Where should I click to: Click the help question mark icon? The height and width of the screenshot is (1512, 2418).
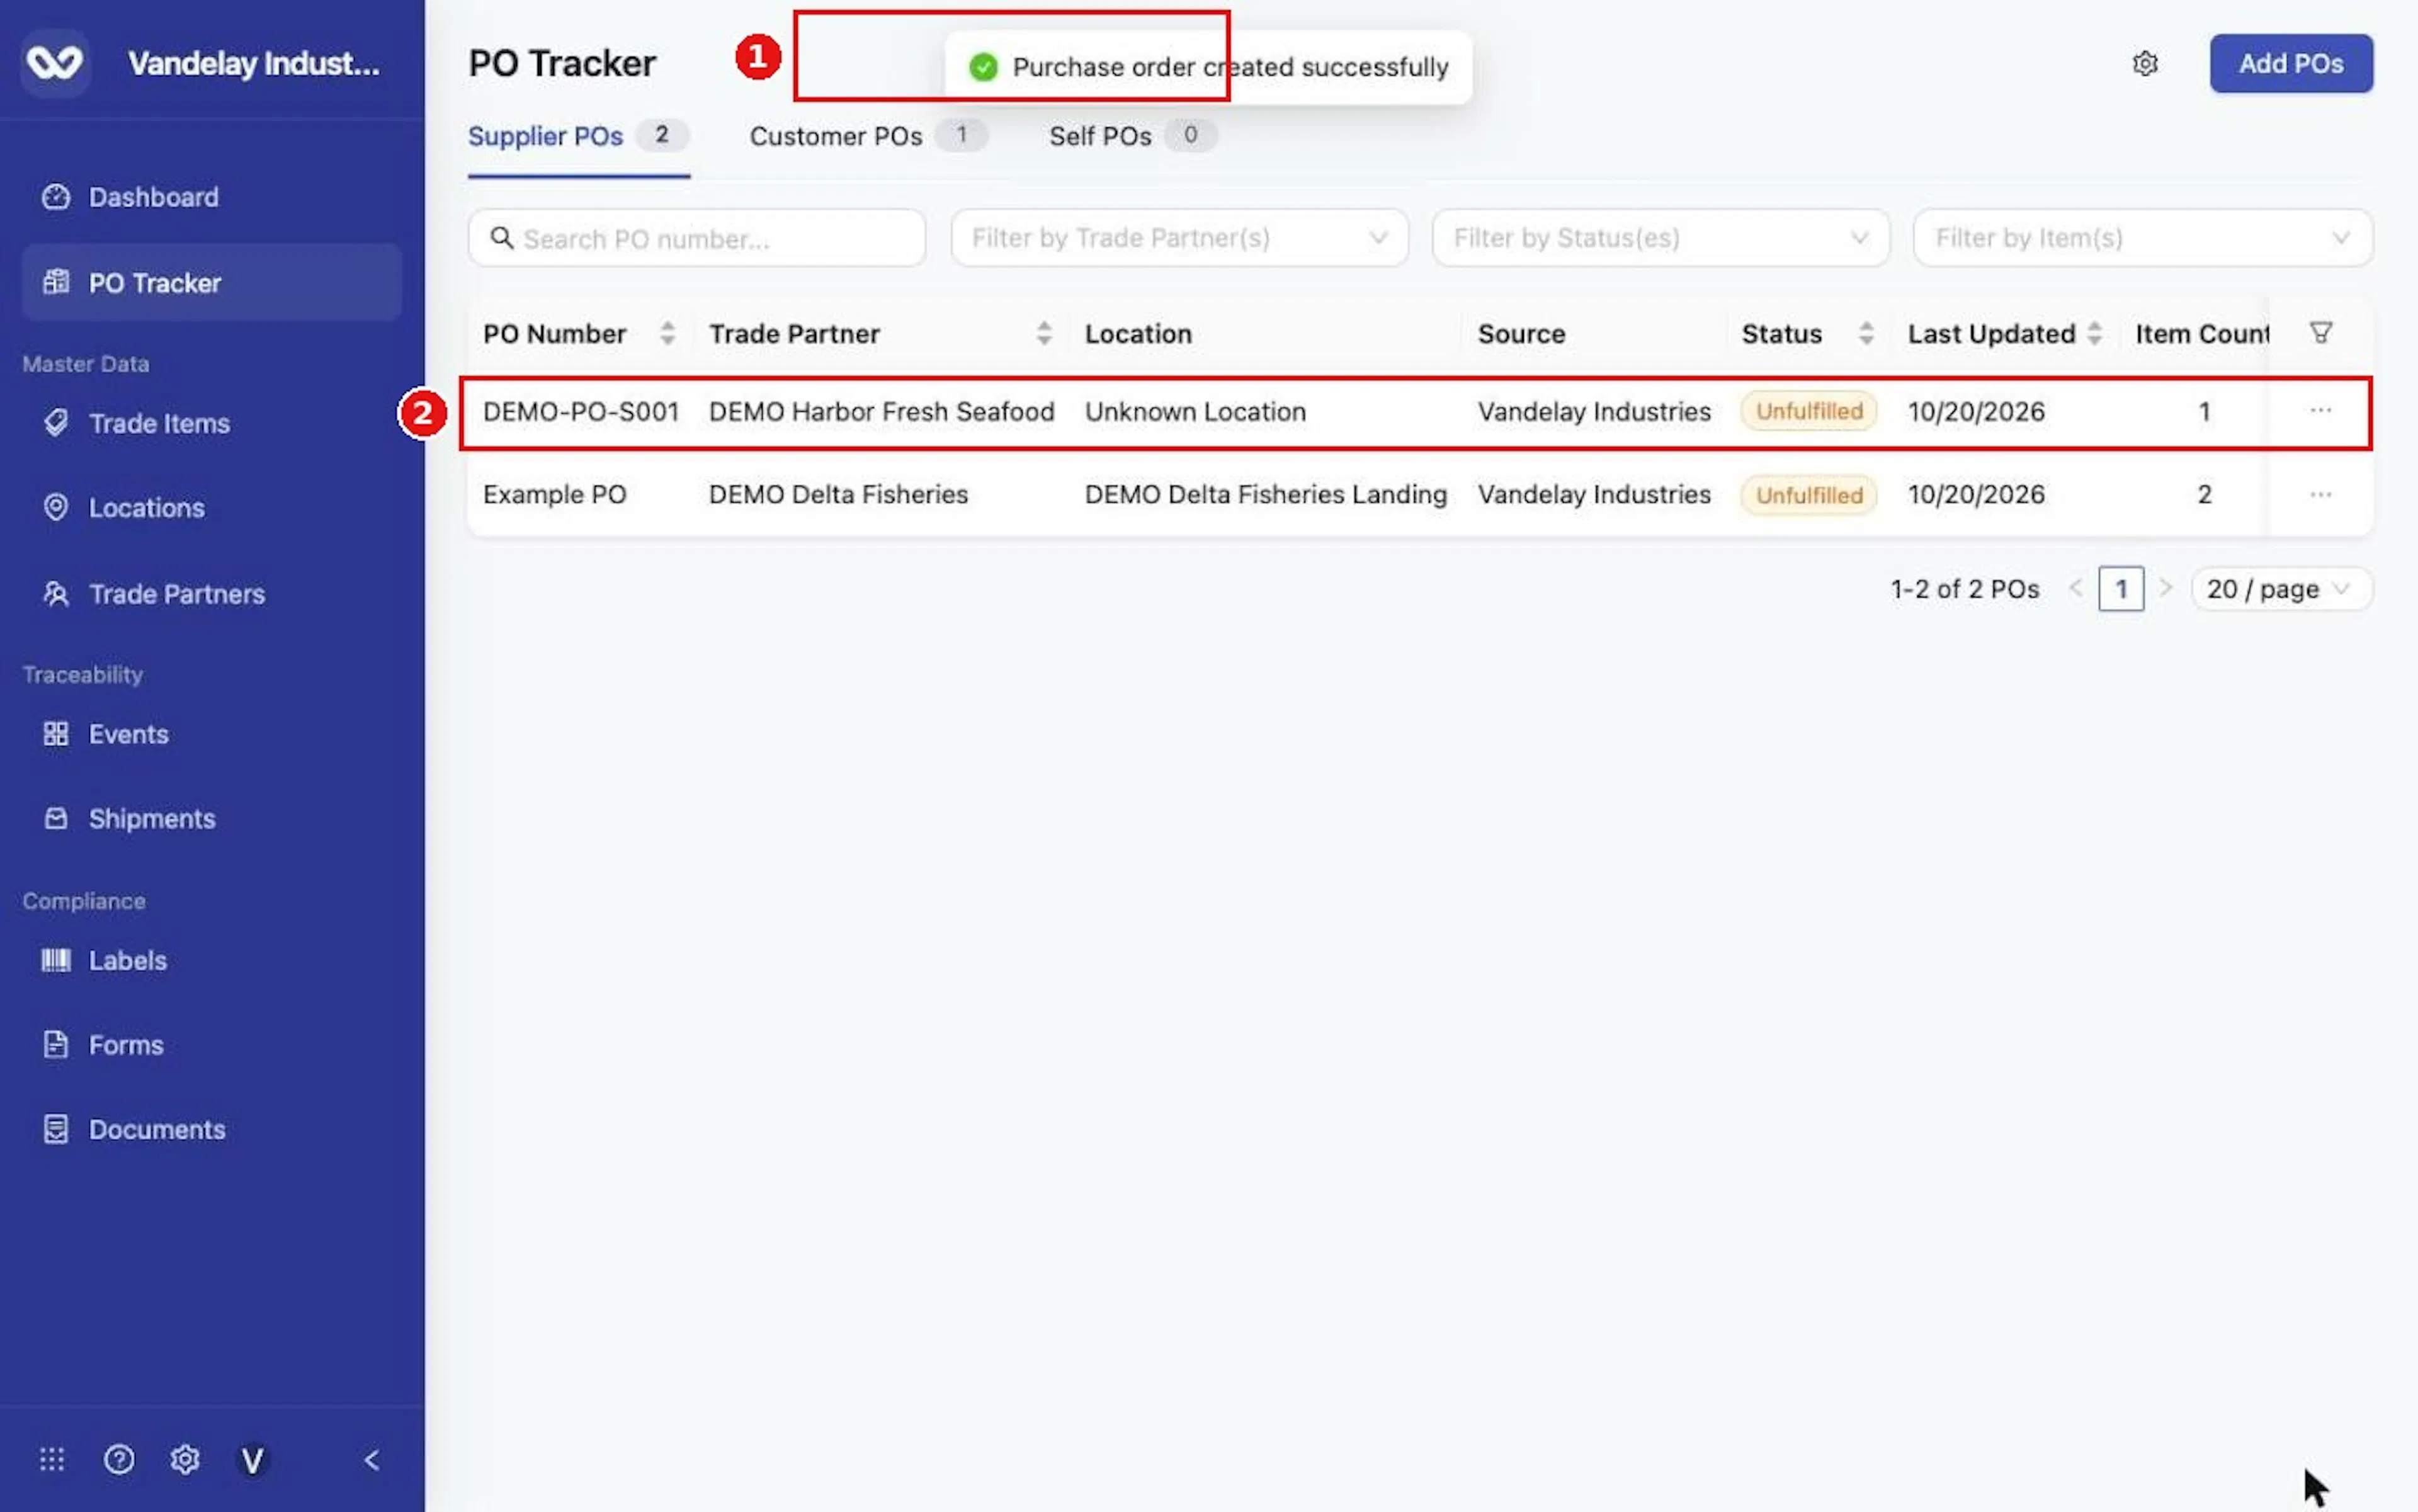[x=119, y=1460]
